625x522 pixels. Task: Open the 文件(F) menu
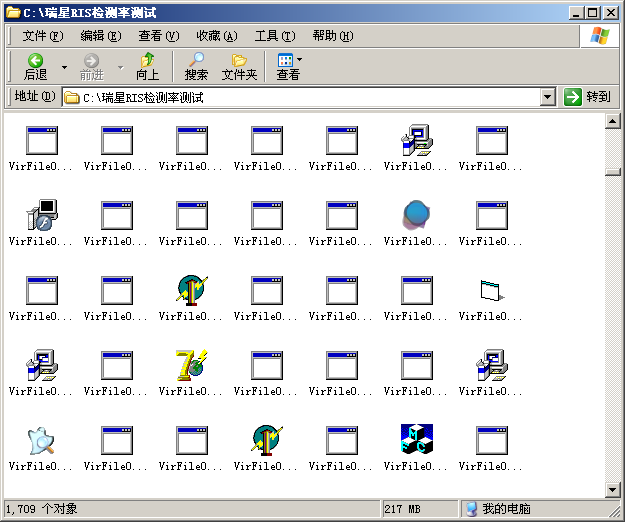43,36
